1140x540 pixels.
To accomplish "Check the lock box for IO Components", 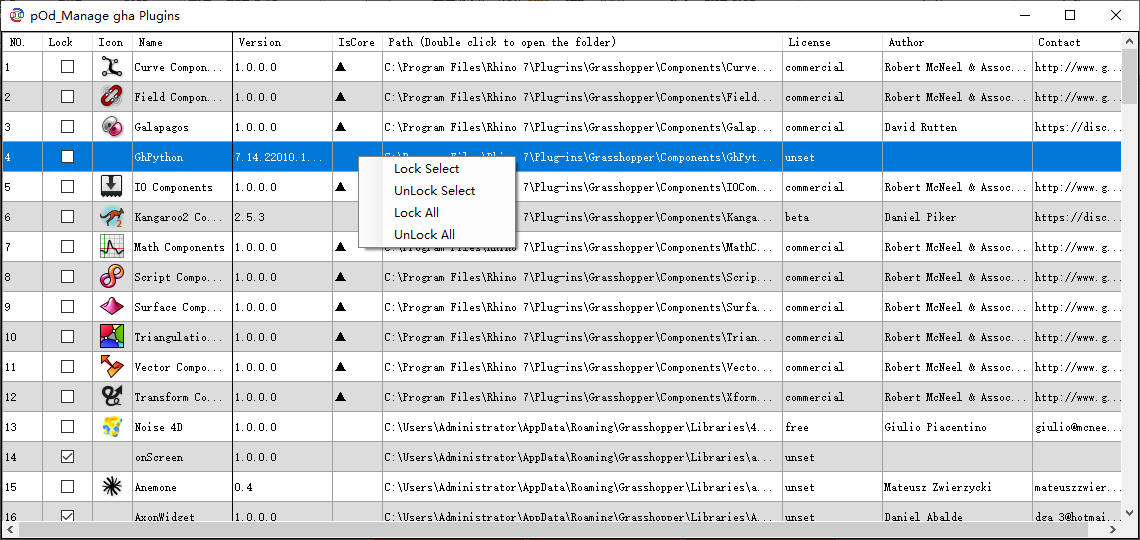I will [x=67, y=187].
